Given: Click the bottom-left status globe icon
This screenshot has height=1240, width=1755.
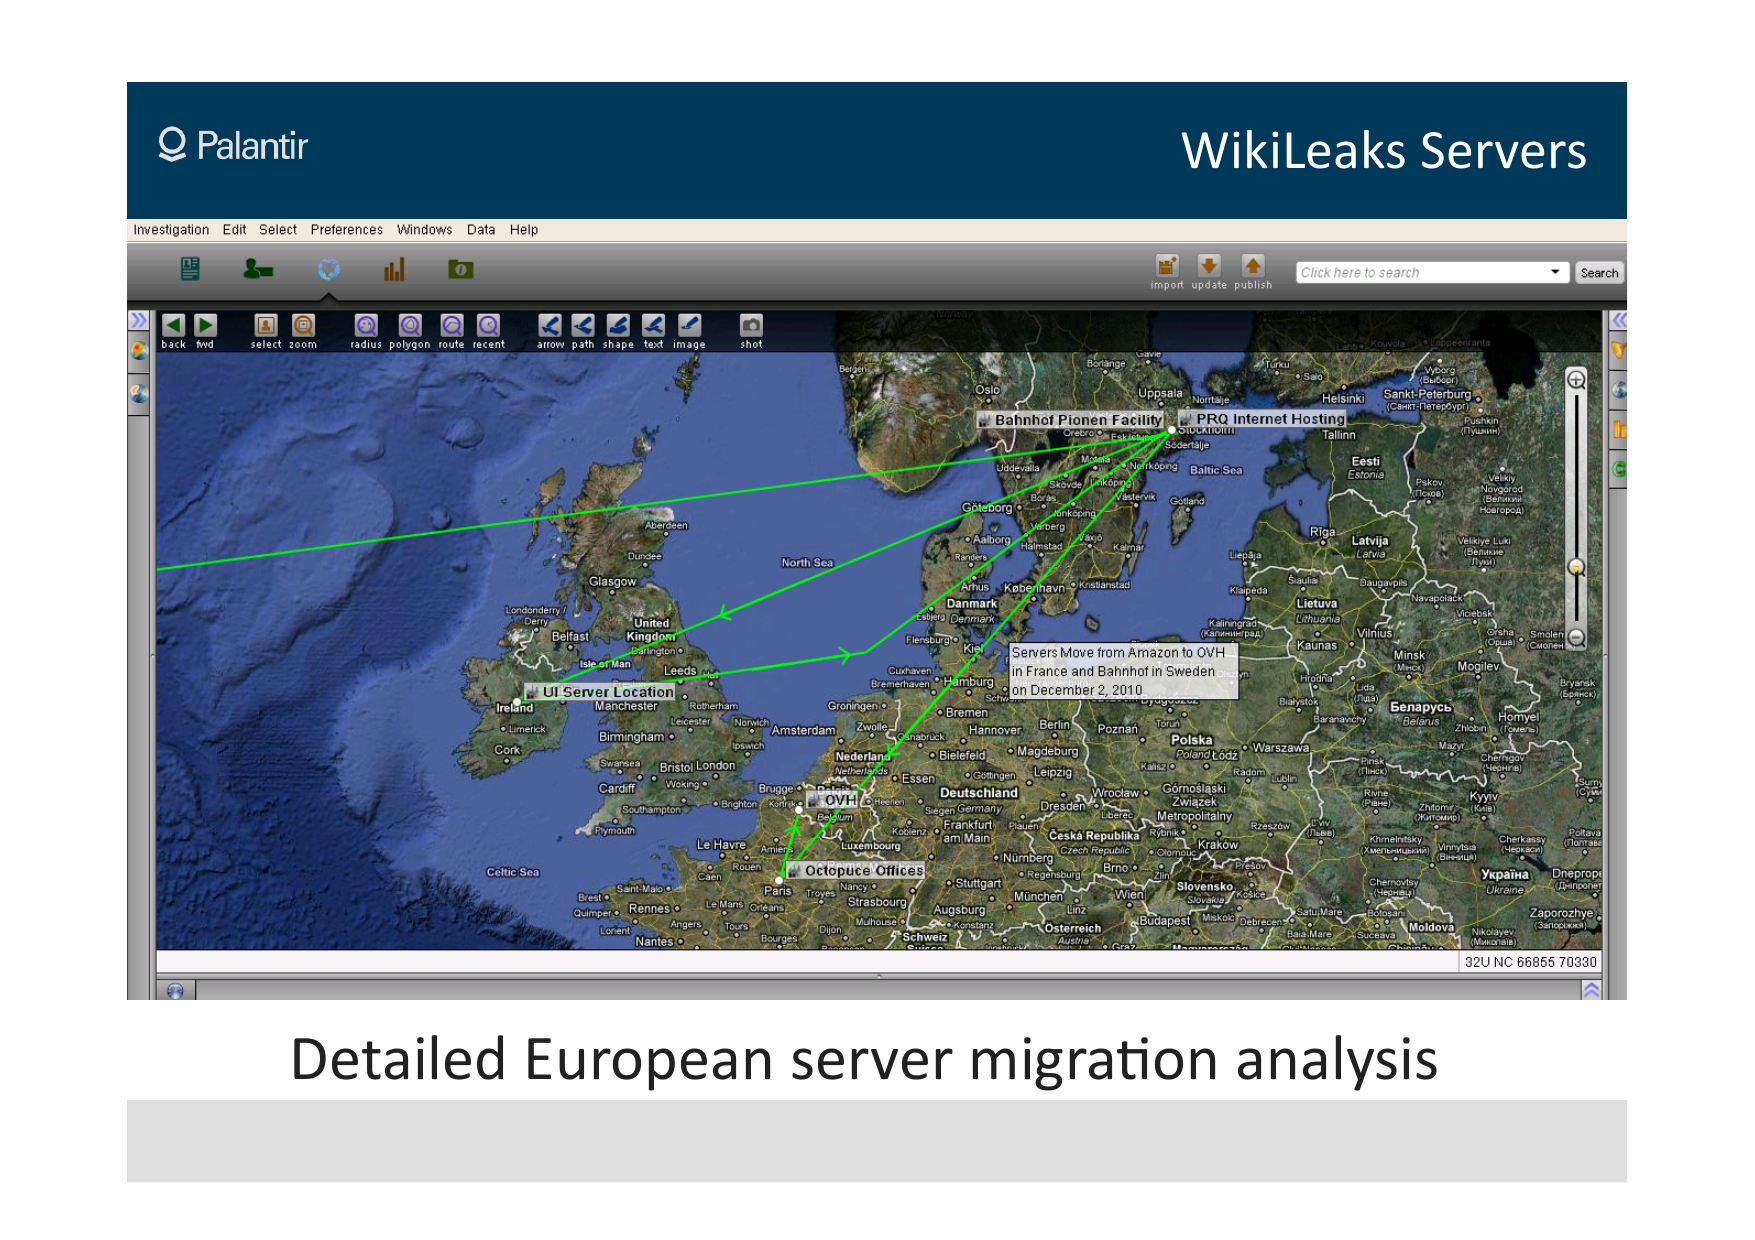Looking at the screenshot, I should pos(176,991).
